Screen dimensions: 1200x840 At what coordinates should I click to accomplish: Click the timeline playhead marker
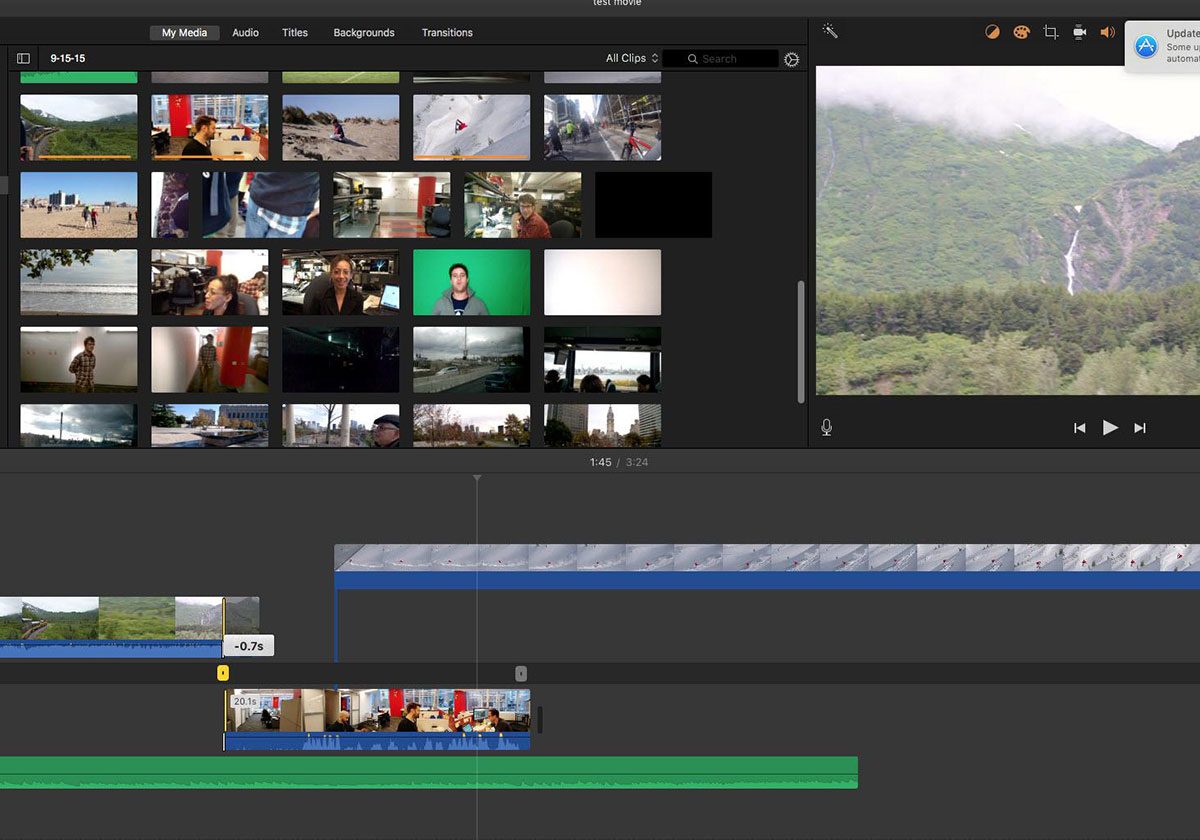(x=477, y=479)
